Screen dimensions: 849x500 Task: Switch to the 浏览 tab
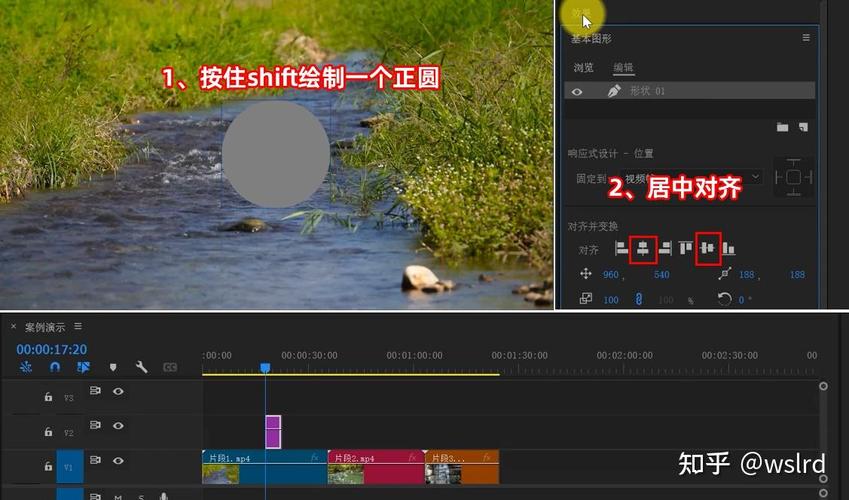583,68
